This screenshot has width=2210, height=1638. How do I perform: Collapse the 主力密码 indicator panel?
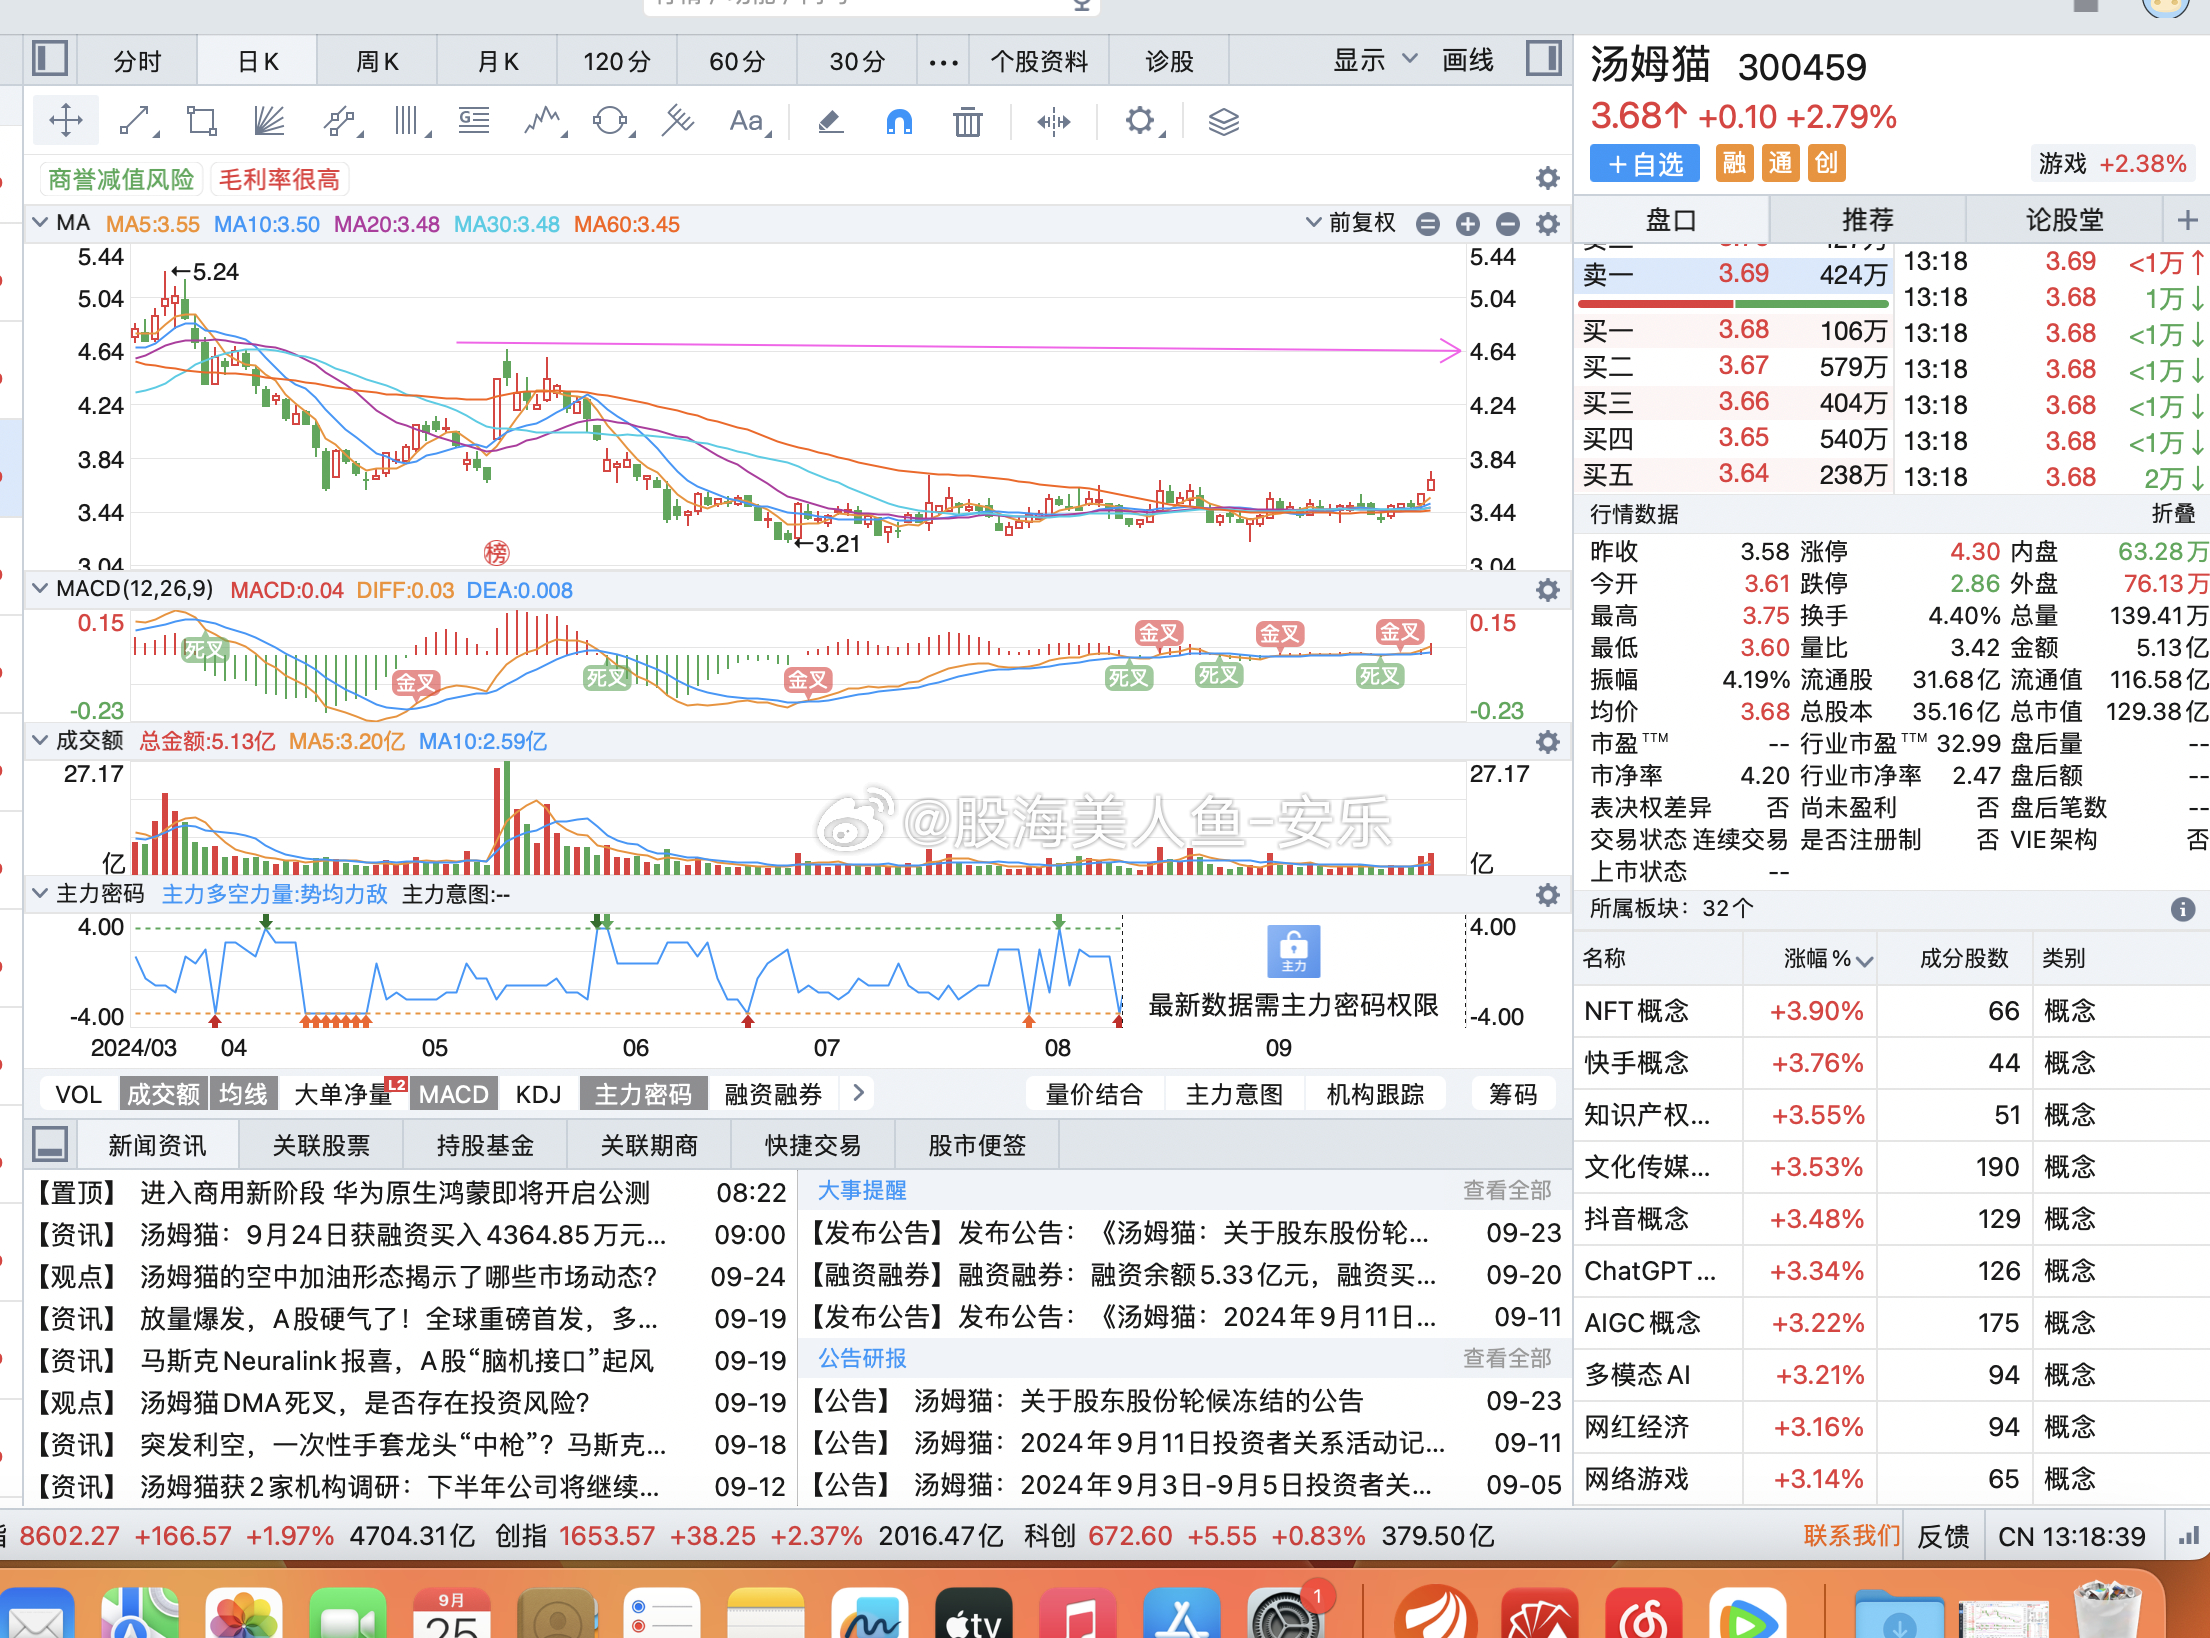tap(40, 893)
